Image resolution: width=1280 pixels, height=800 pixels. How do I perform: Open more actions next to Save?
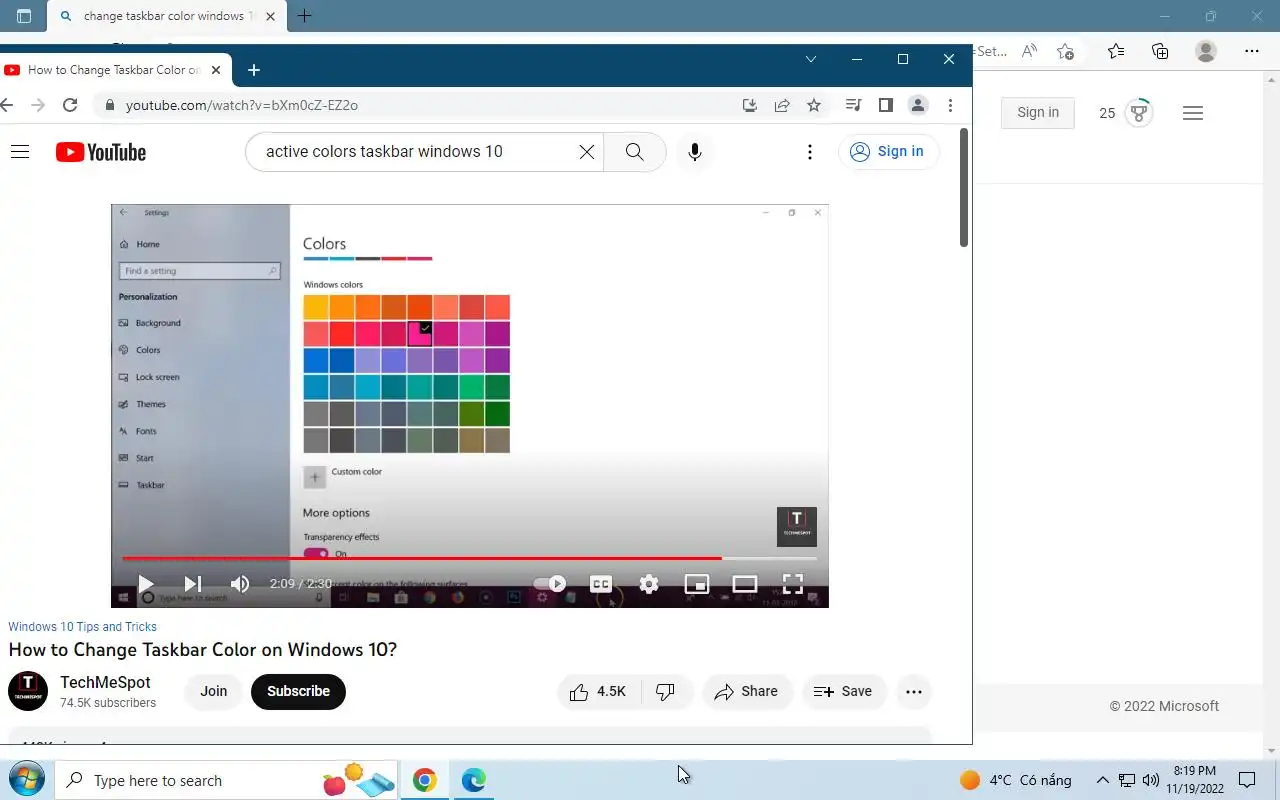[x=913, y=692]
